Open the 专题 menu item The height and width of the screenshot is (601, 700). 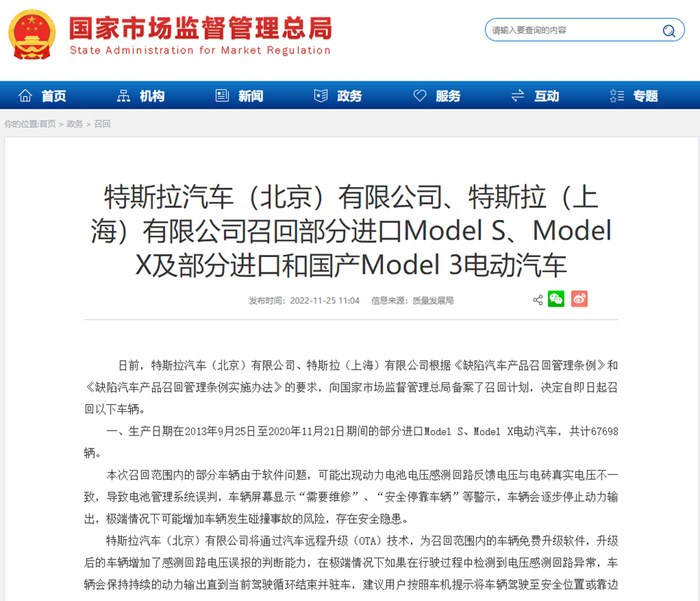point(646,96)
